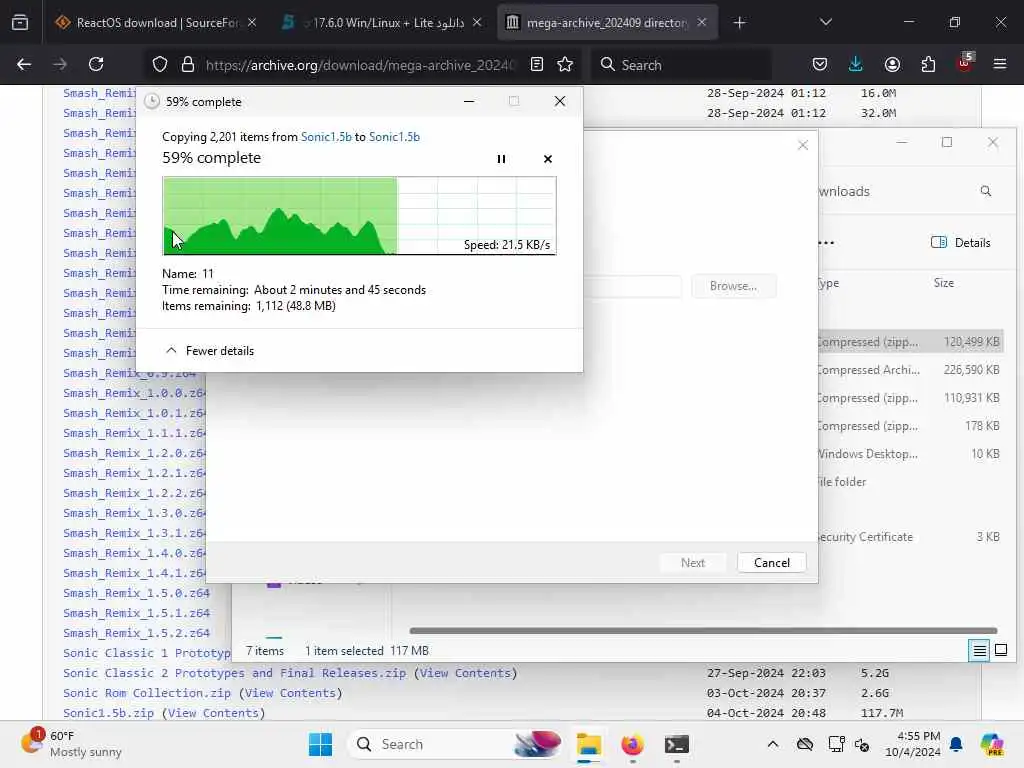Open Firefox account icon
Viewport: 1024px width, 768px height.
[x=892, y=64]
